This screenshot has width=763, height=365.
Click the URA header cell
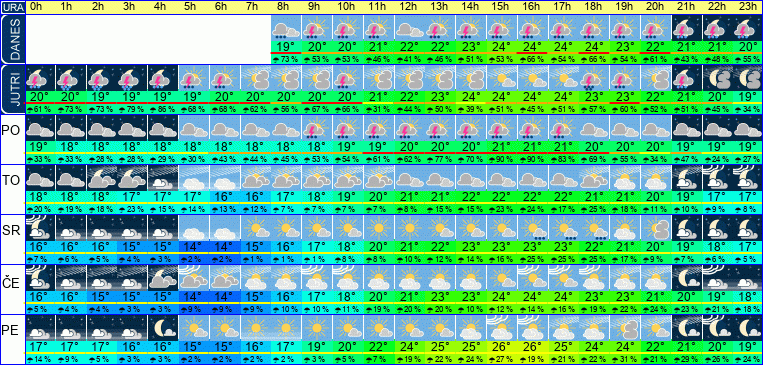coord(12,7)
